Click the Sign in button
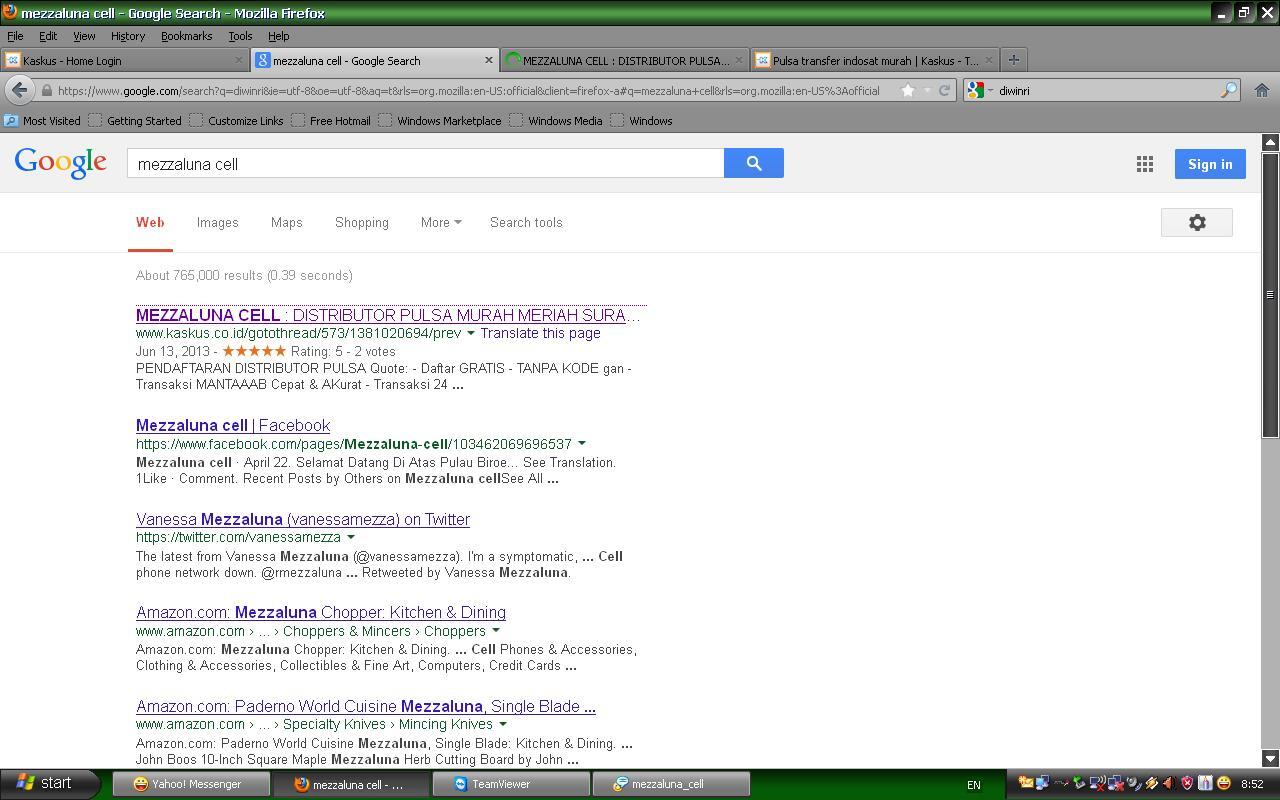The image size is (1280, 800). coord(1210,164)
